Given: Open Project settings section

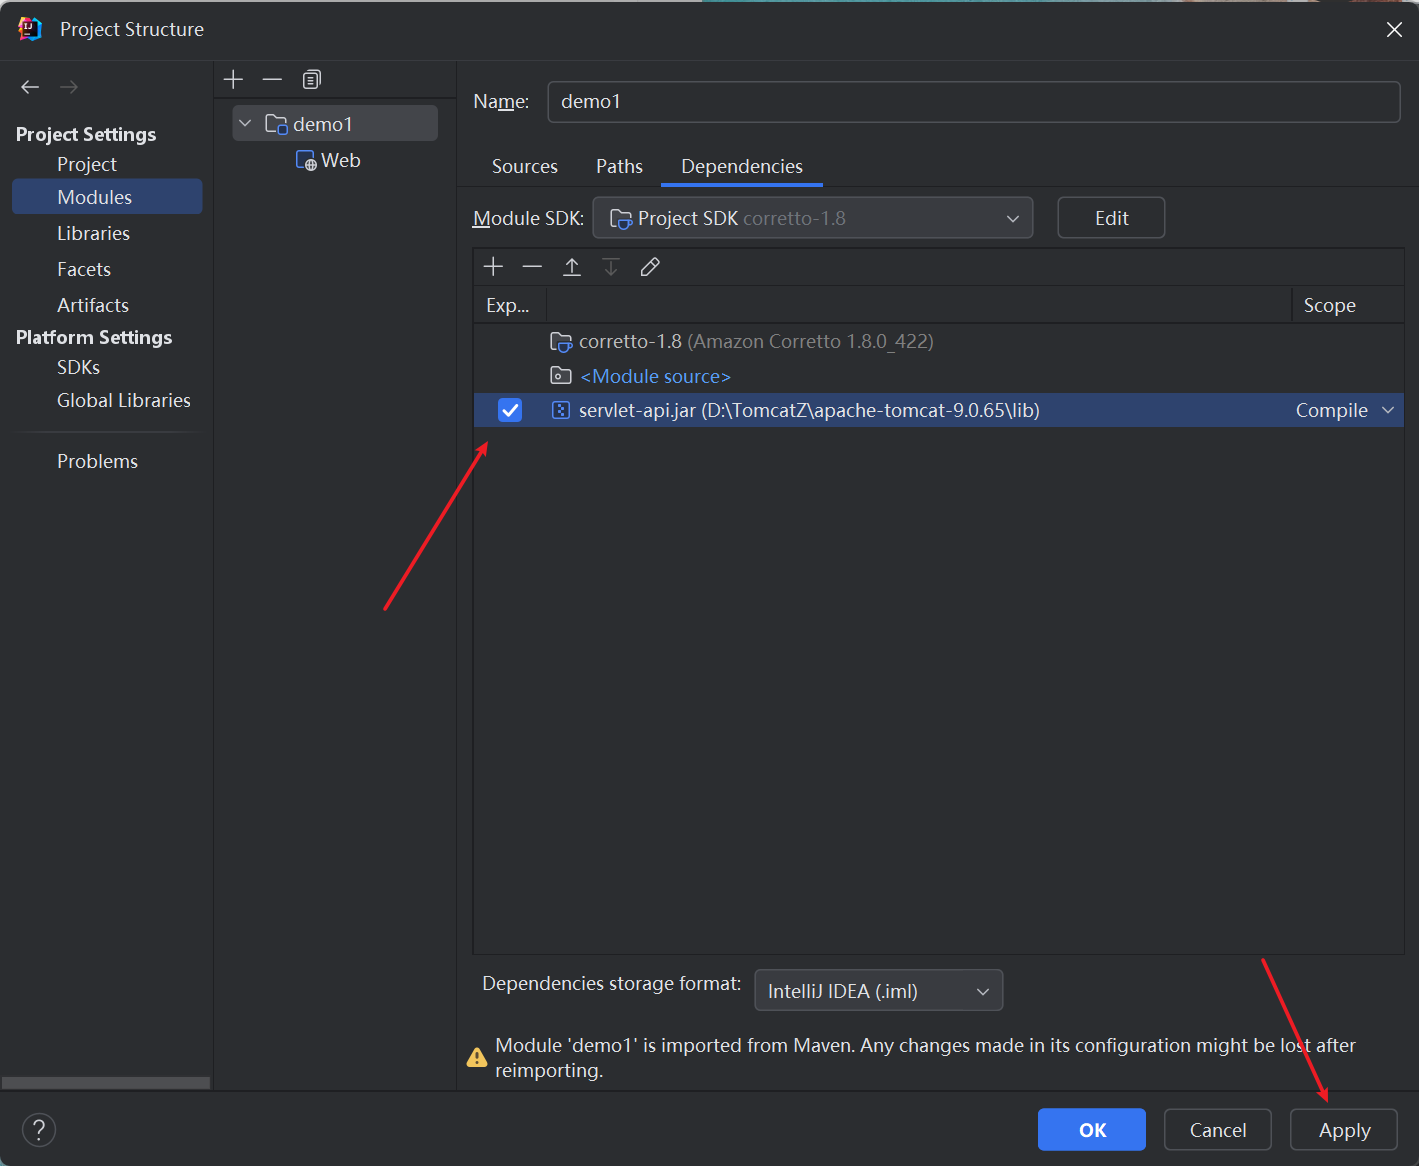Looking at the screenshot, I should coord(87,164).
